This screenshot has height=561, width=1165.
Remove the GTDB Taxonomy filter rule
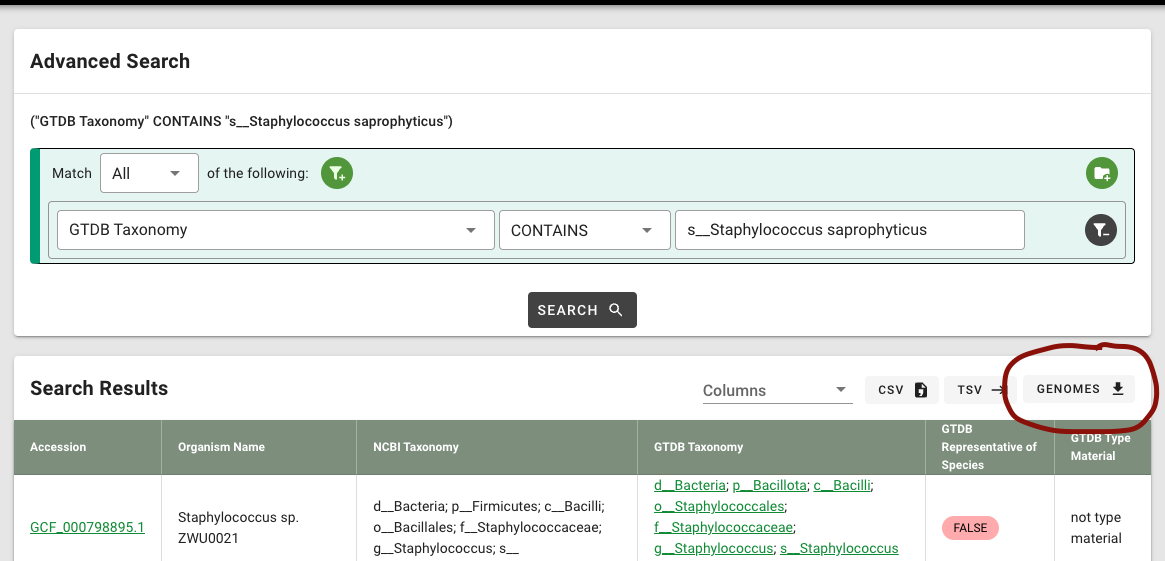[1101, 230]
